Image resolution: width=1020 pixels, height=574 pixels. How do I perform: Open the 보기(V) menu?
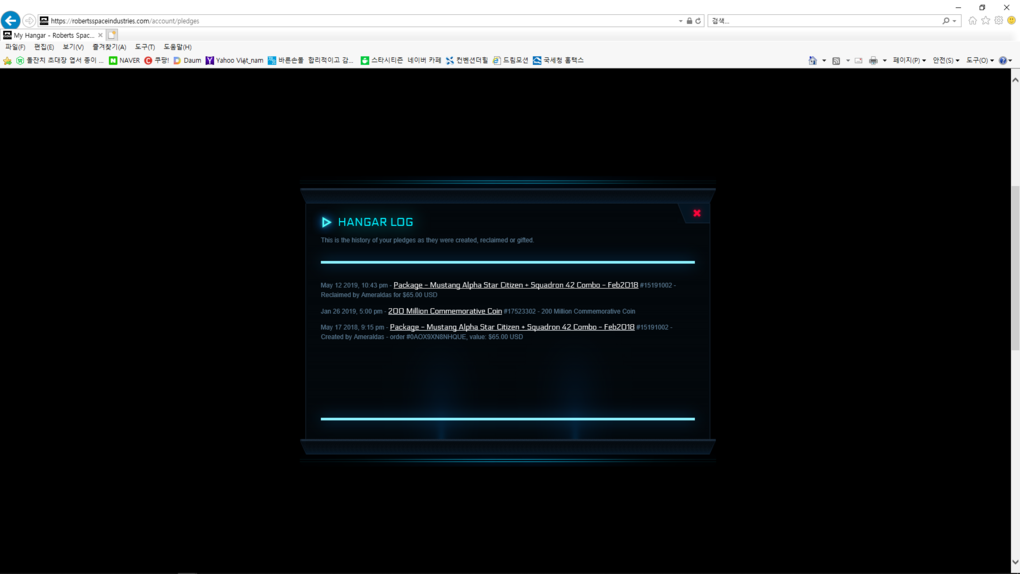tap(73, 47)
